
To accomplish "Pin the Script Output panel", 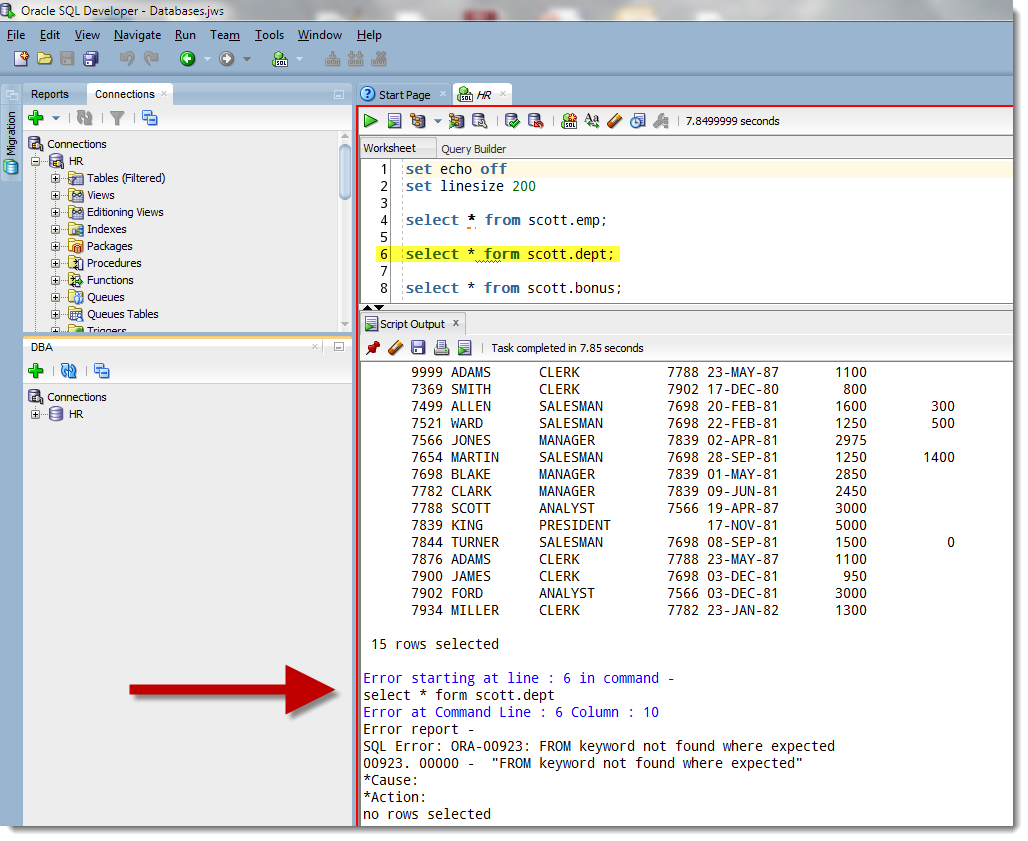I will pos(373,348).
